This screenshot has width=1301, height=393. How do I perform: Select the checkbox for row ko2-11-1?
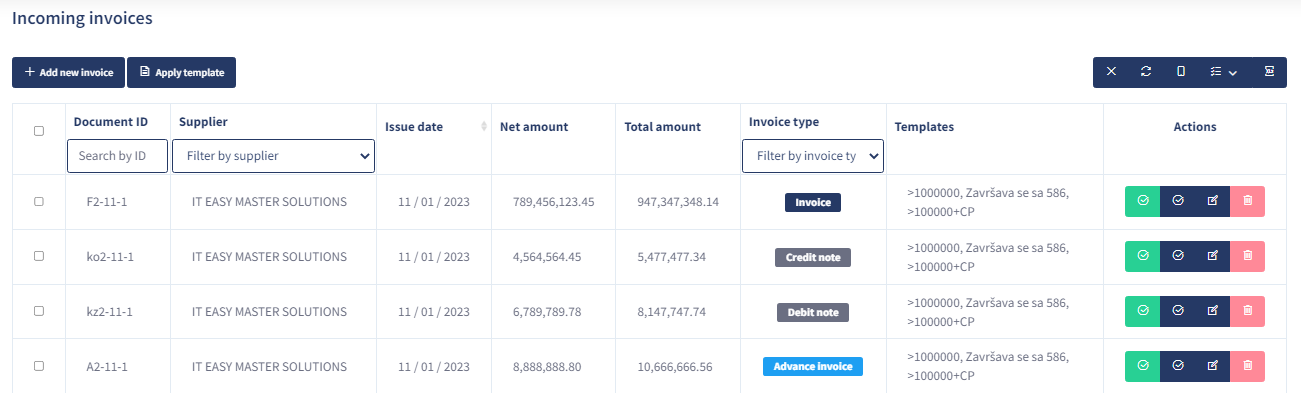[39, 256]
